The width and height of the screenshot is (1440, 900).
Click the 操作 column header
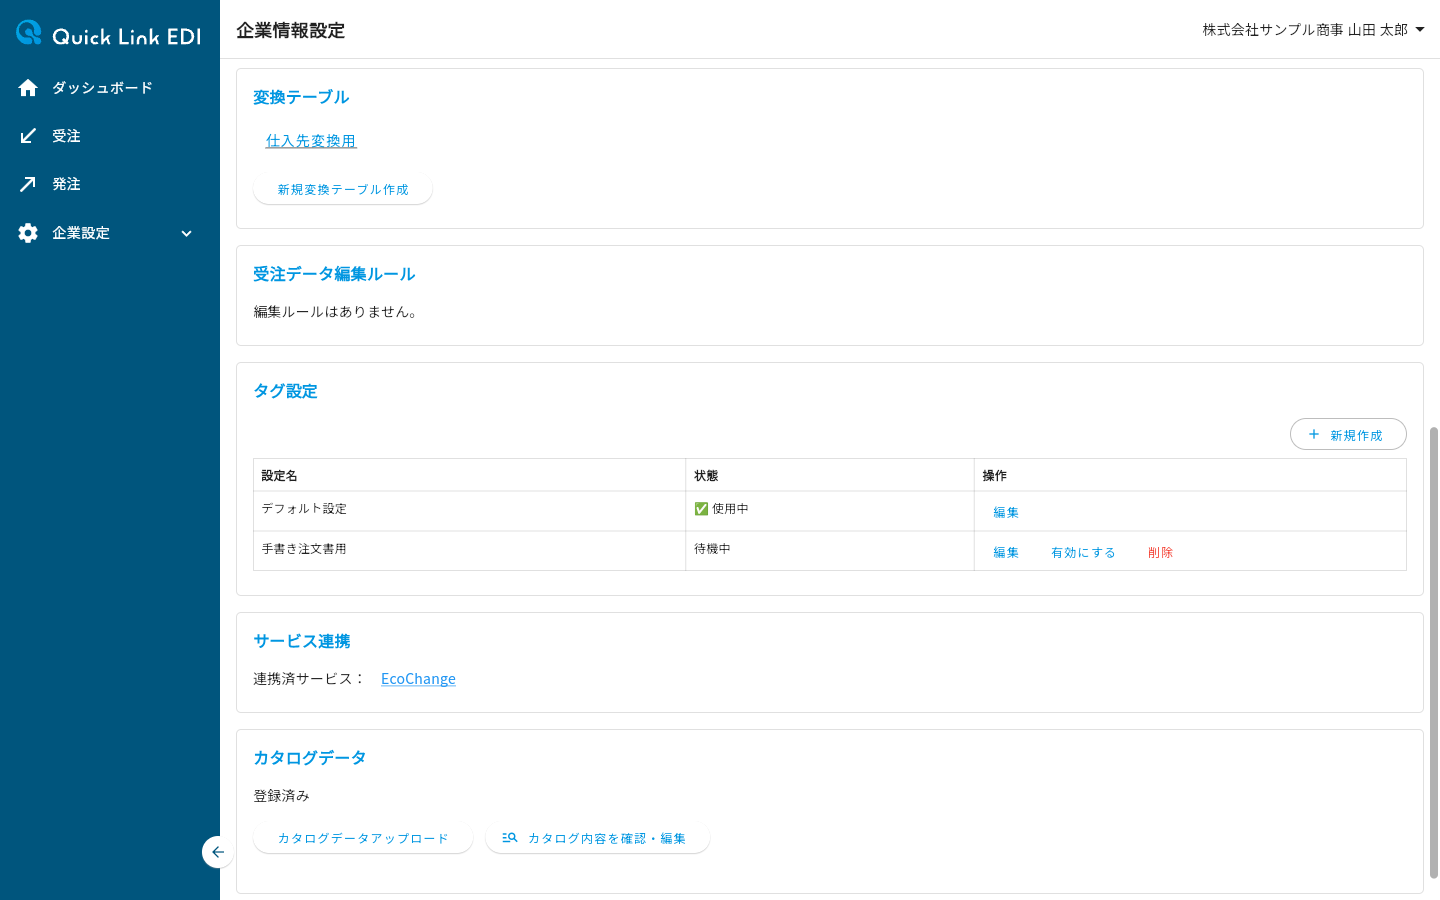(x=1190, y=475)
